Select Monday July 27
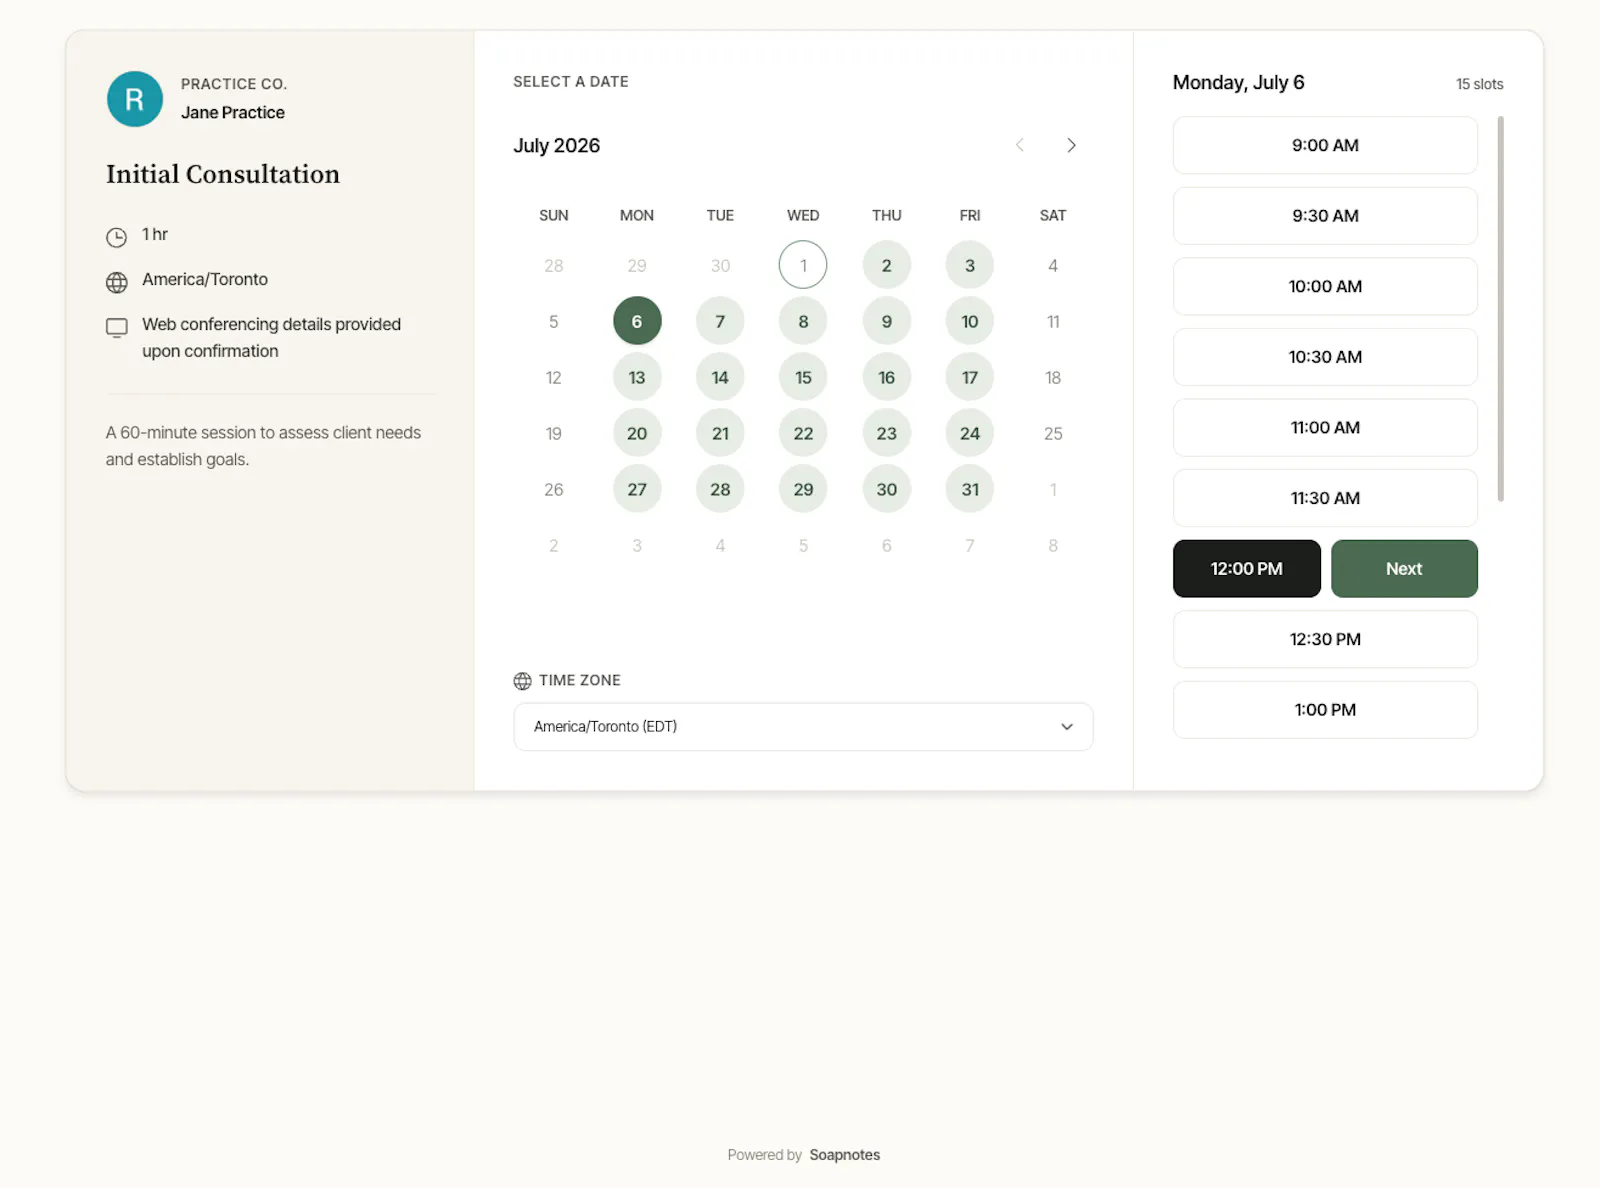The height and width of the screenshot is (1188, 1600). pyautogui.click(x=637, y=489)
